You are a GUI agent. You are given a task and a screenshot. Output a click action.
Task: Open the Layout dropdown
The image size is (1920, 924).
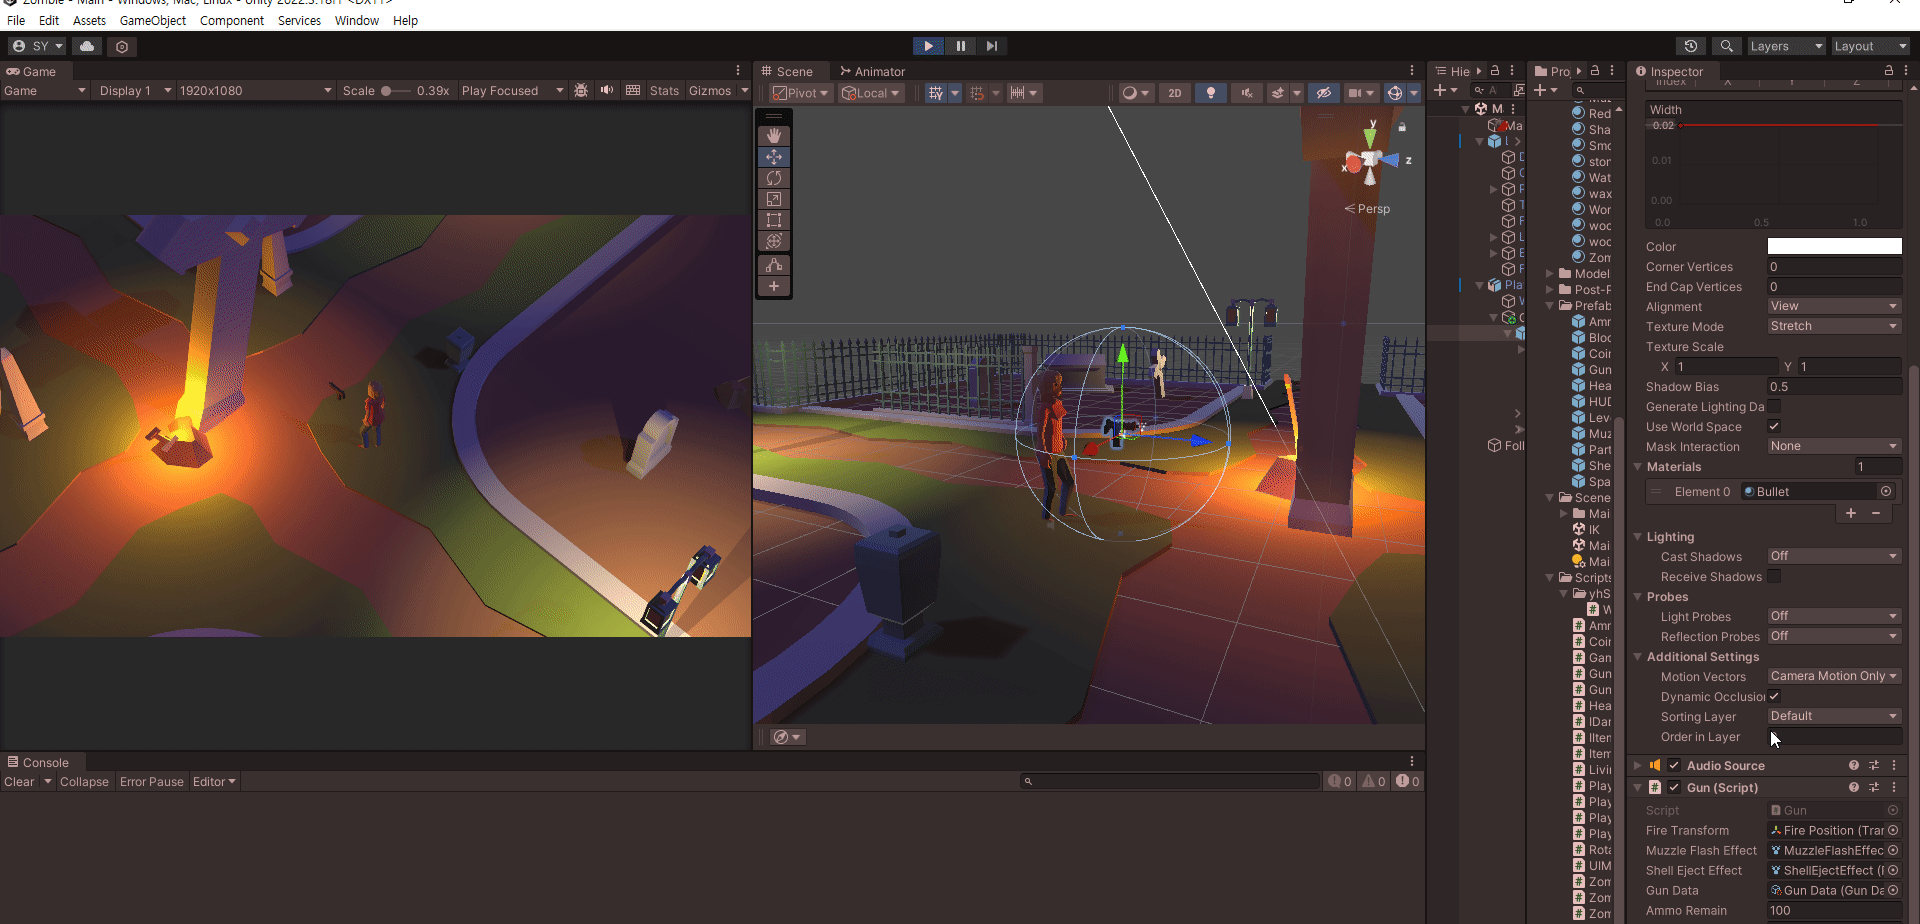[x=1870, y=46]
